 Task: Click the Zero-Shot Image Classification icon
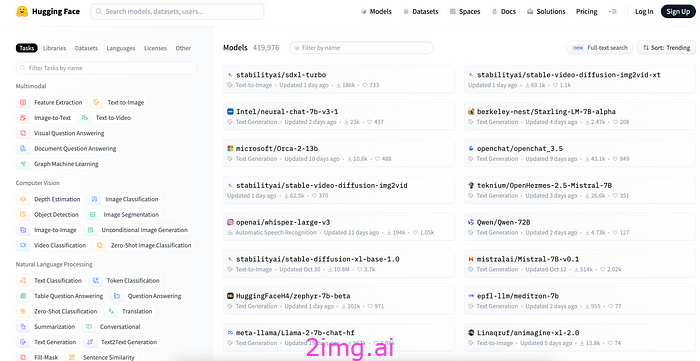pos(100,245)
